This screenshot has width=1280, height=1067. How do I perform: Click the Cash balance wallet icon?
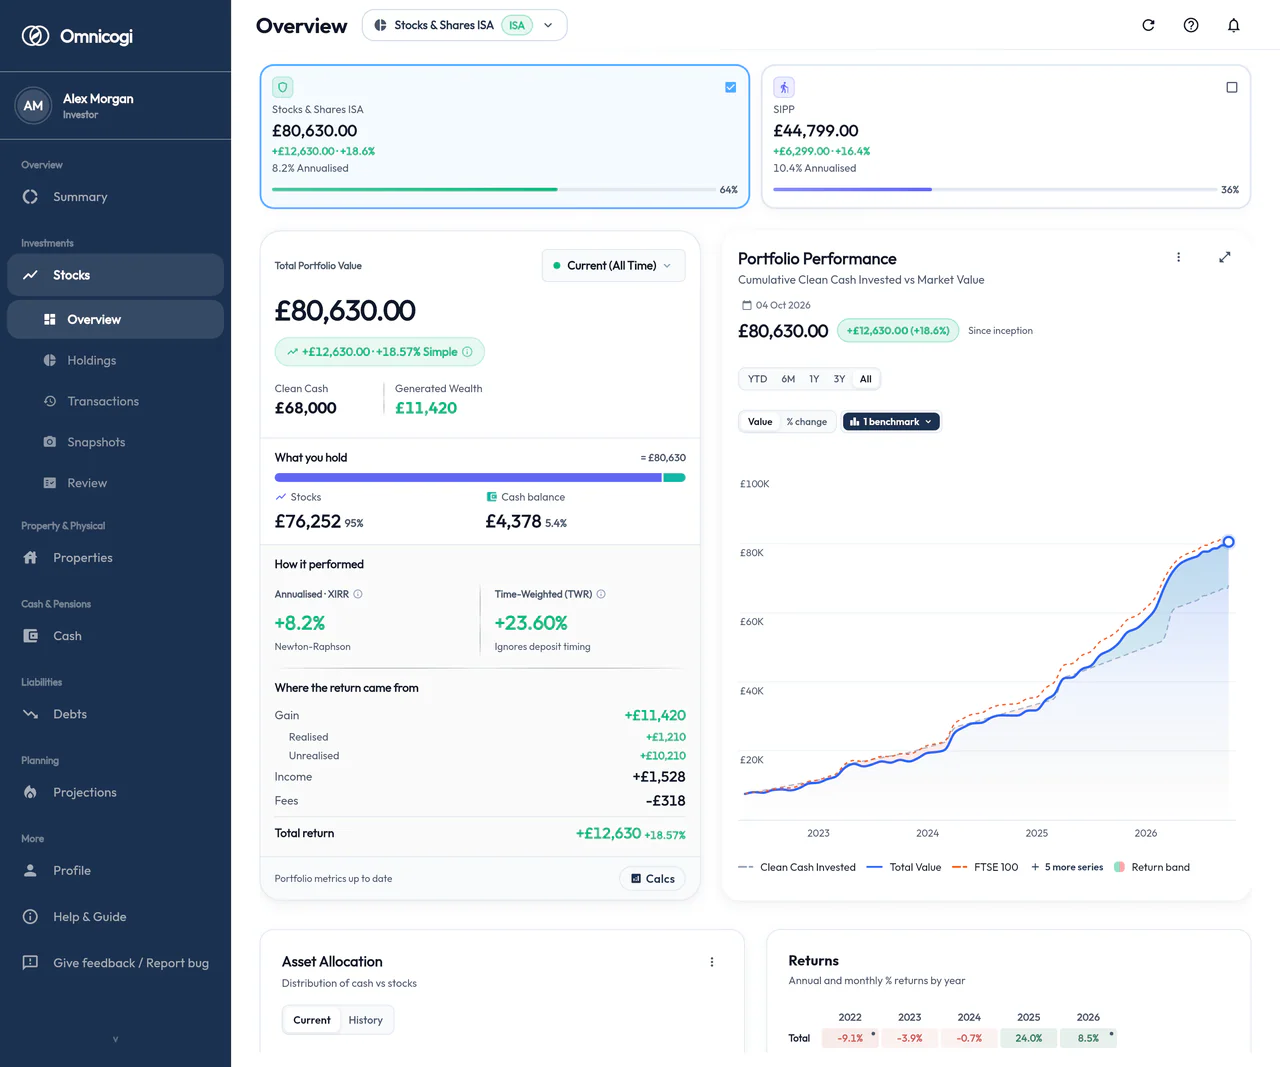[491, 497]
